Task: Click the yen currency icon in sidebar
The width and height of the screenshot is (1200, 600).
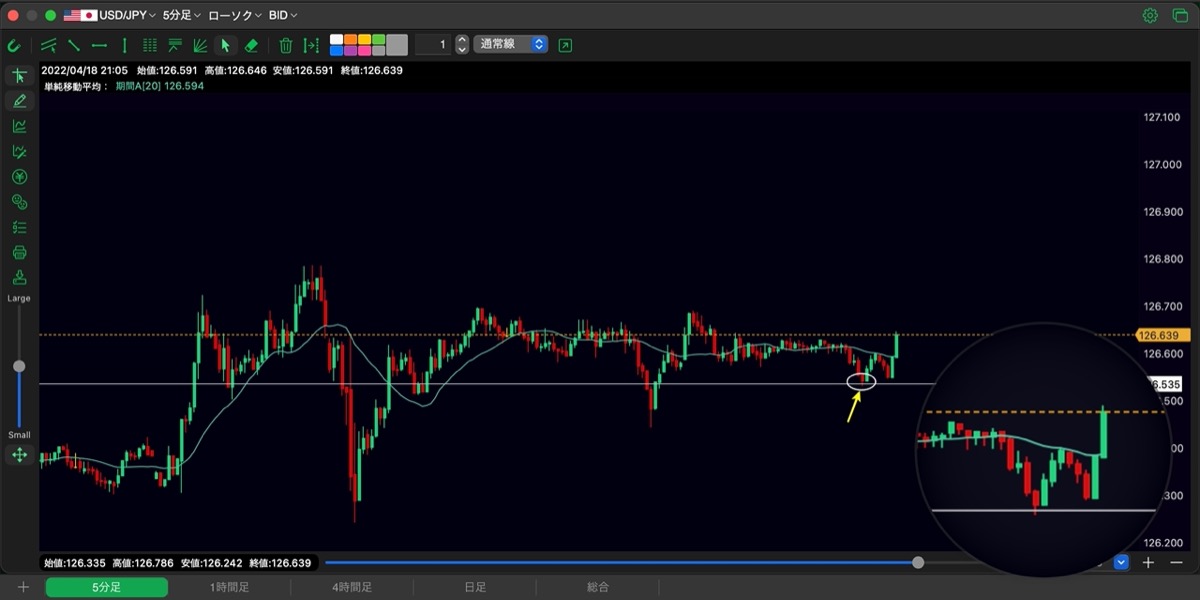Action: (x=19, y=177)
